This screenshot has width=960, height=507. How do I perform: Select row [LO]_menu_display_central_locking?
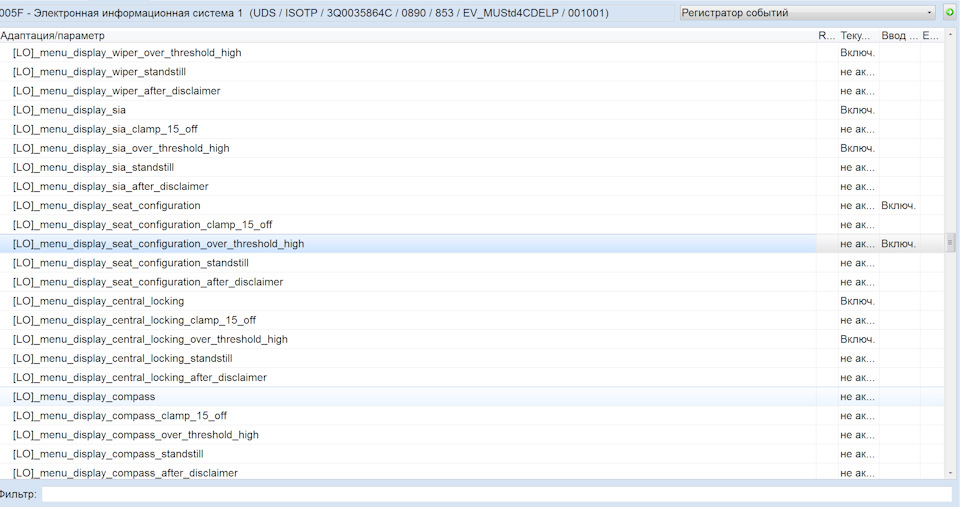pyautogui.click(x=471, y=301)
